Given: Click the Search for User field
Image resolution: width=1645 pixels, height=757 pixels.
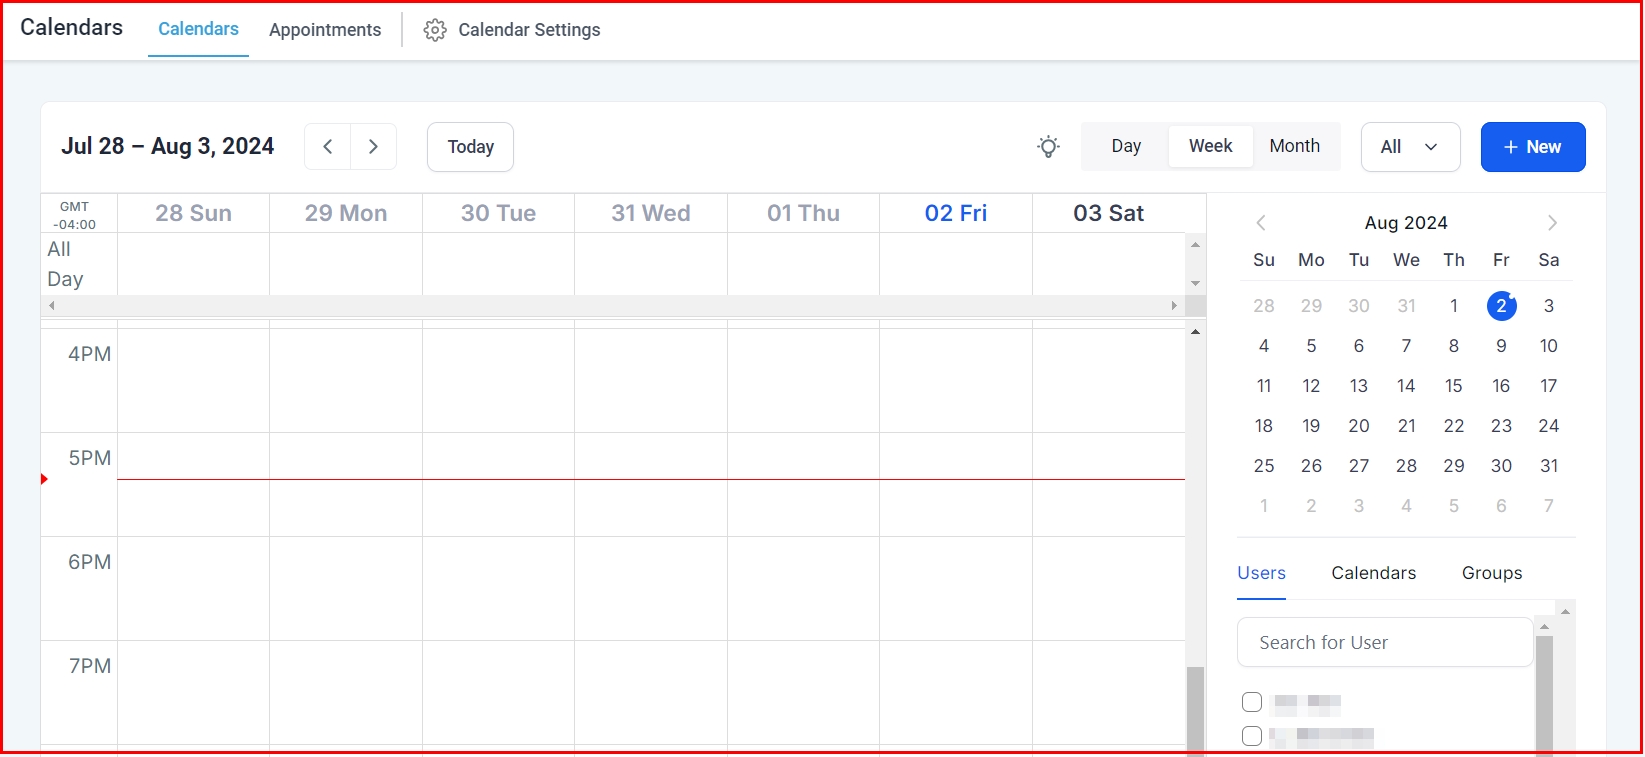Looking at the screenshot, I should 1384,642.
